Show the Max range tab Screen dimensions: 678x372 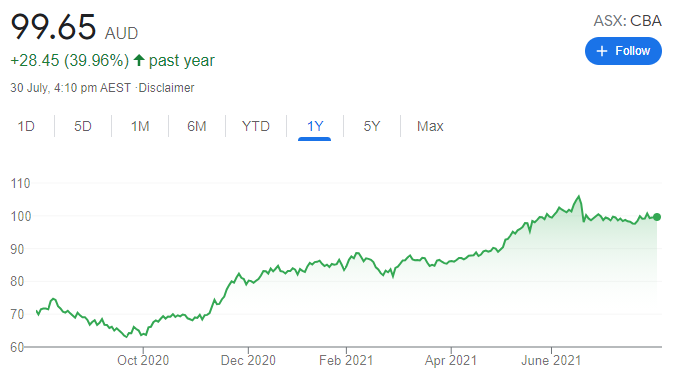pyautogui.click(x=430, y=126)
